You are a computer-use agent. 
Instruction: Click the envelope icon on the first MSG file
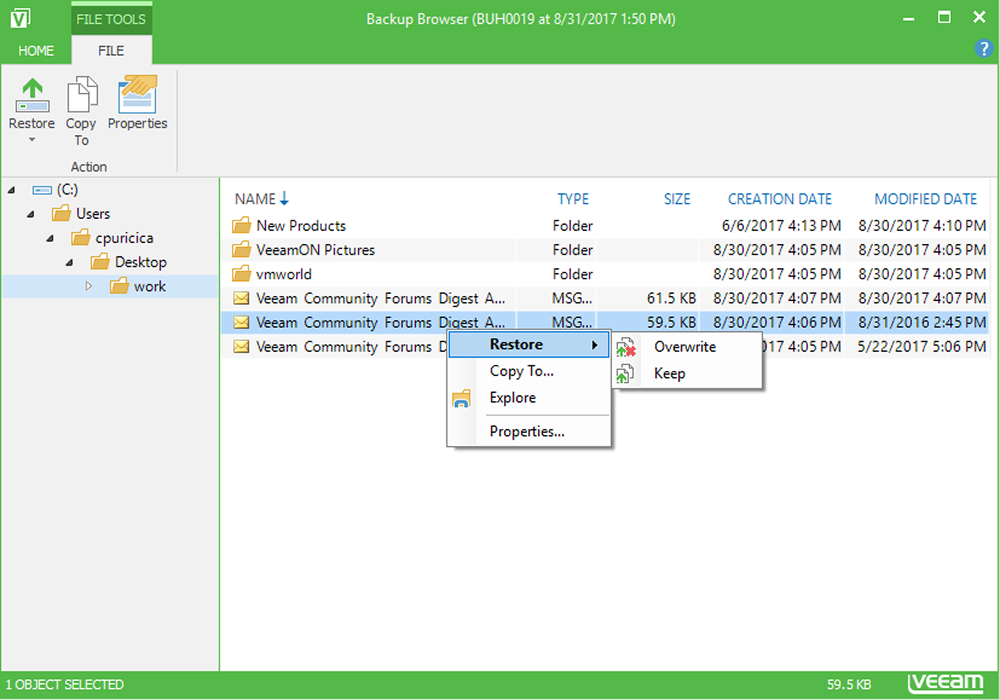241,298
